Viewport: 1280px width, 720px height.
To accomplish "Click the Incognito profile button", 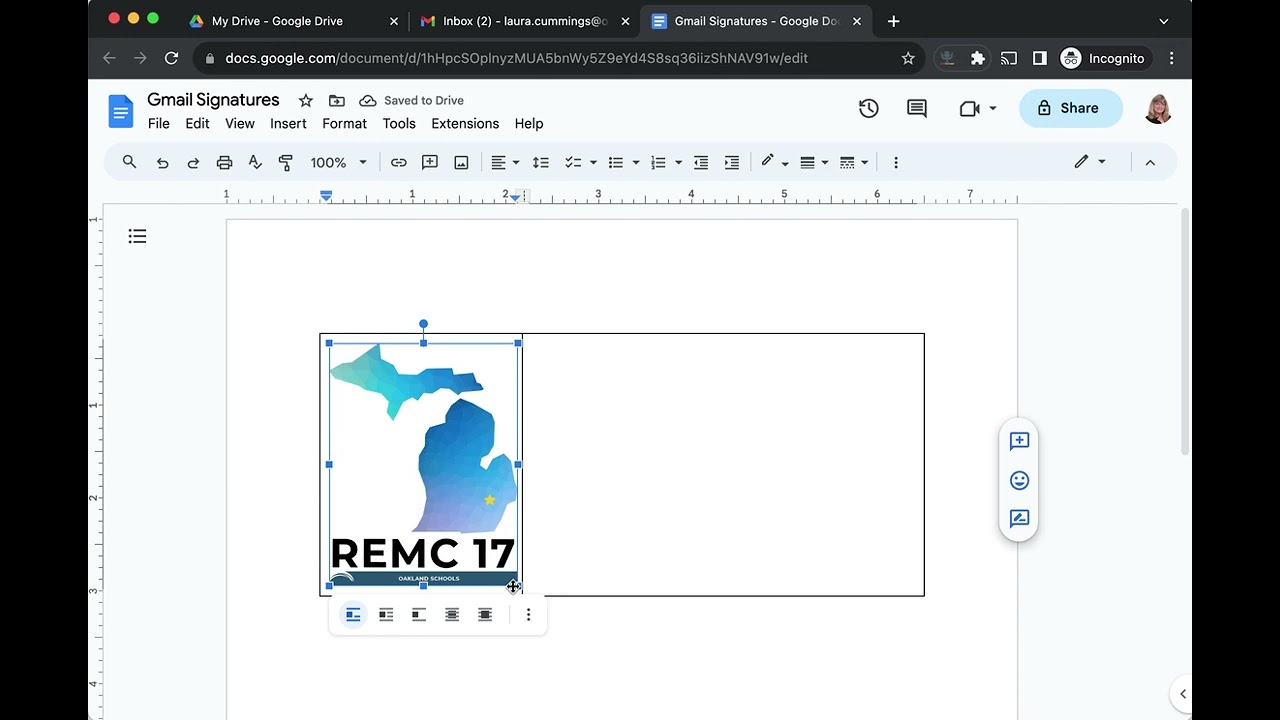I will [1103, 58].
